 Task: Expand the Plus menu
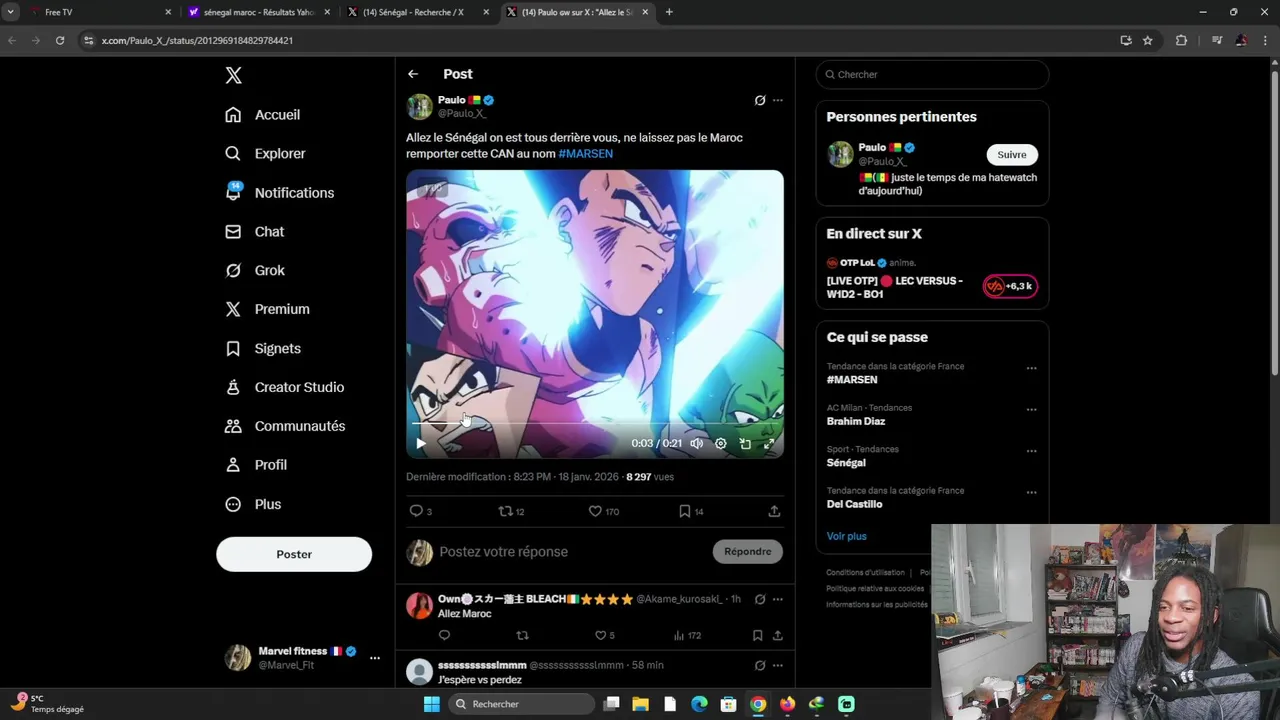coord(253,504)
